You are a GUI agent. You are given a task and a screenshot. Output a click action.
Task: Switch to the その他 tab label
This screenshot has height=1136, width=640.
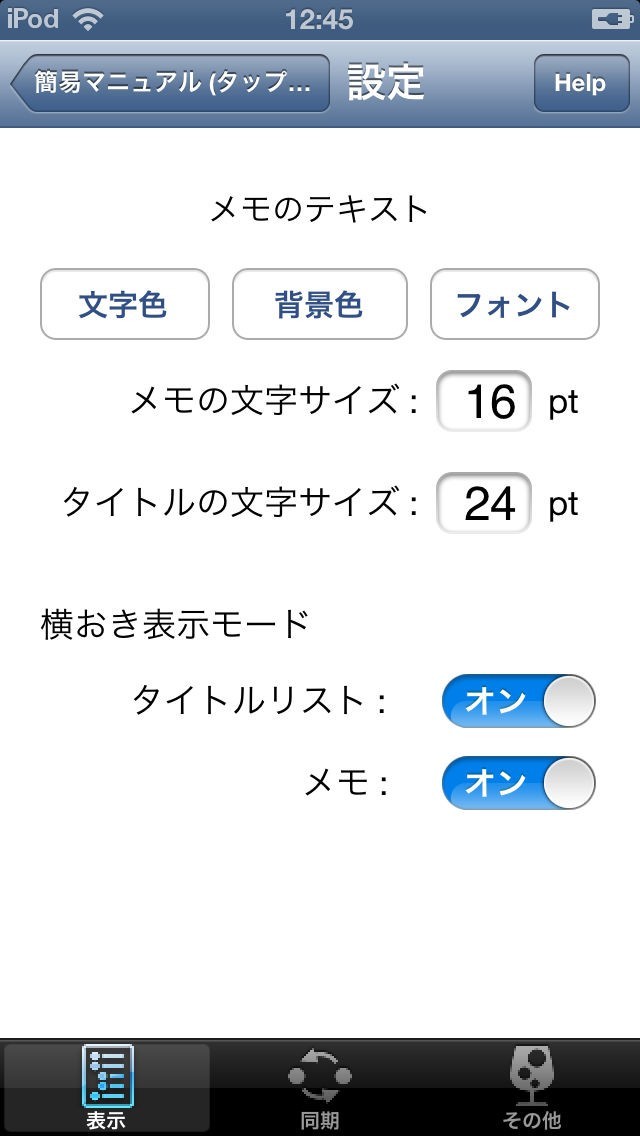click(x=531, y=1121)
